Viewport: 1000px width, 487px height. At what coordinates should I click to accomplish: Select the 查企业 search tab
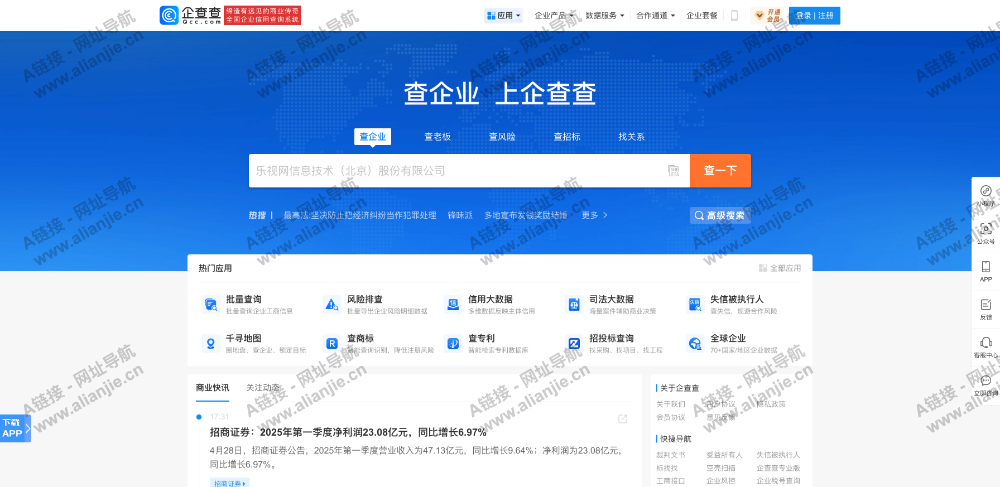[372, 136]
